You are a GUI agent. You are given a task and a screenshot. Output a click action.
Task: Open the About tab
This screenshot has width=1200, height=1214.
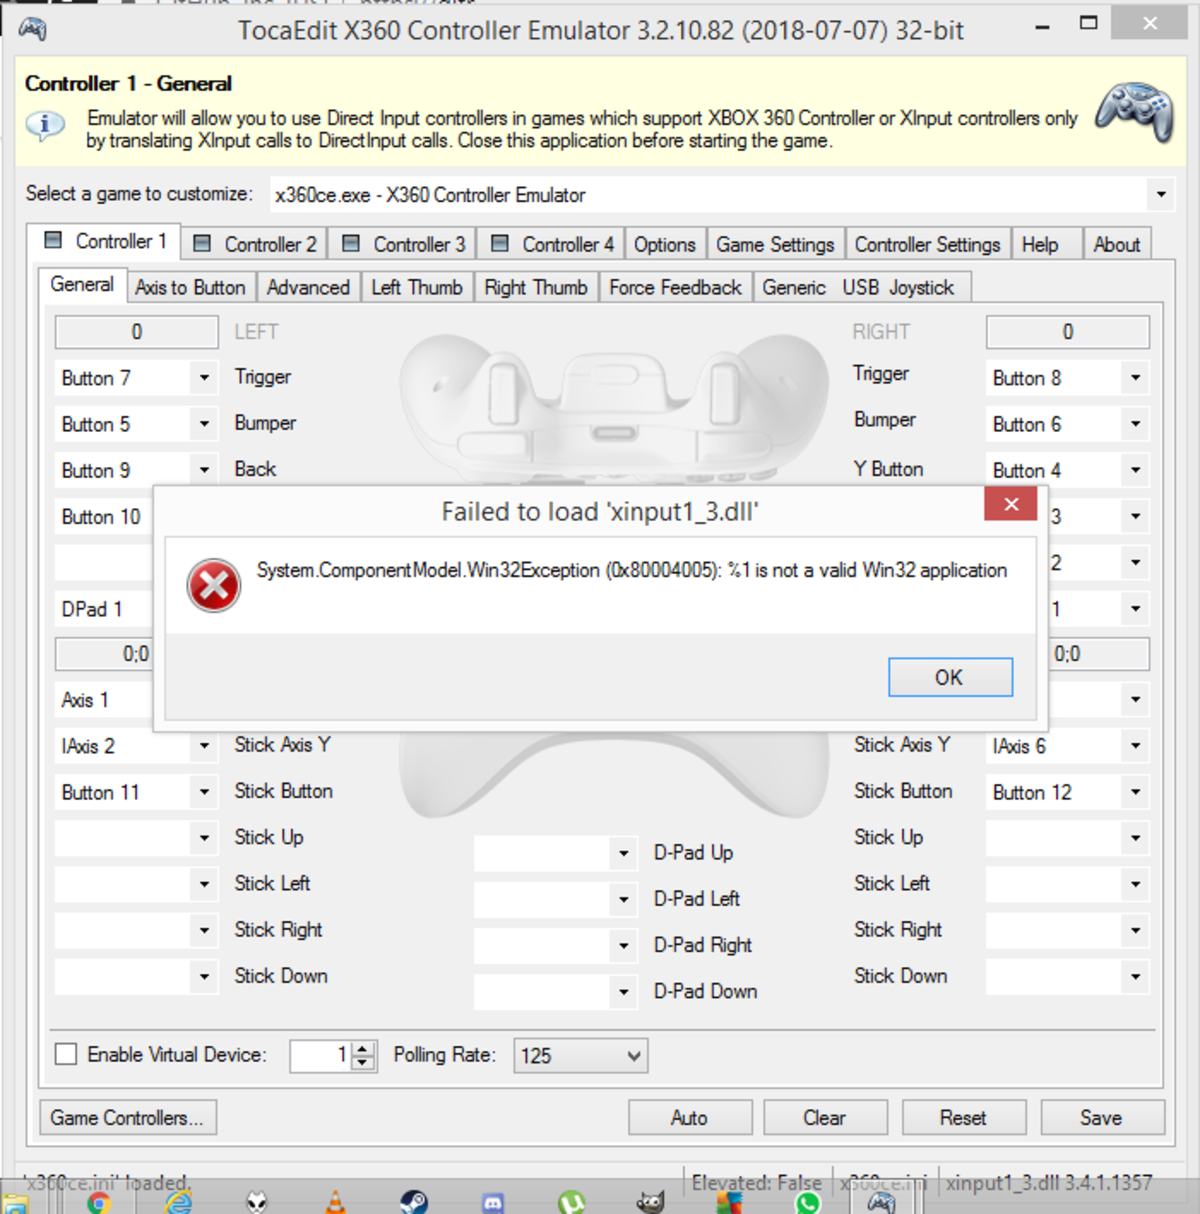coord(1117,244)
